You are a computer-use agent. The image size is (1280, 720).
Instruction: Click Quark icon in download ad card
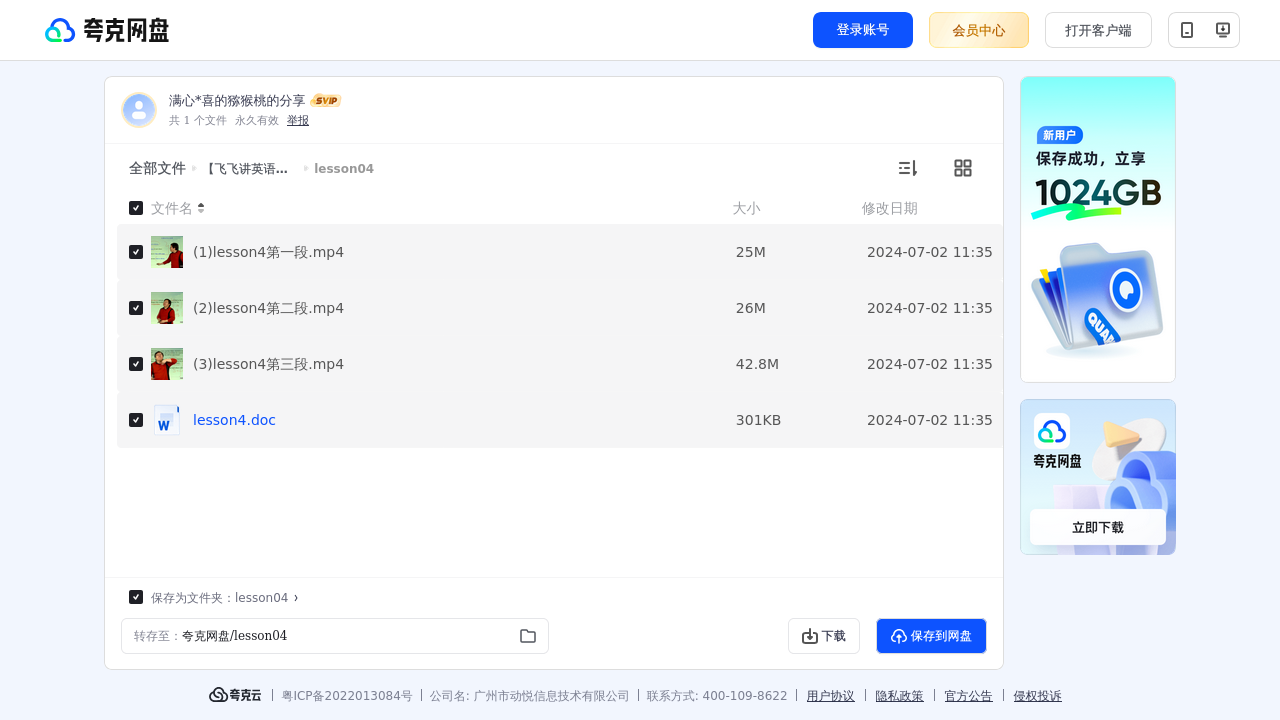1052,431
